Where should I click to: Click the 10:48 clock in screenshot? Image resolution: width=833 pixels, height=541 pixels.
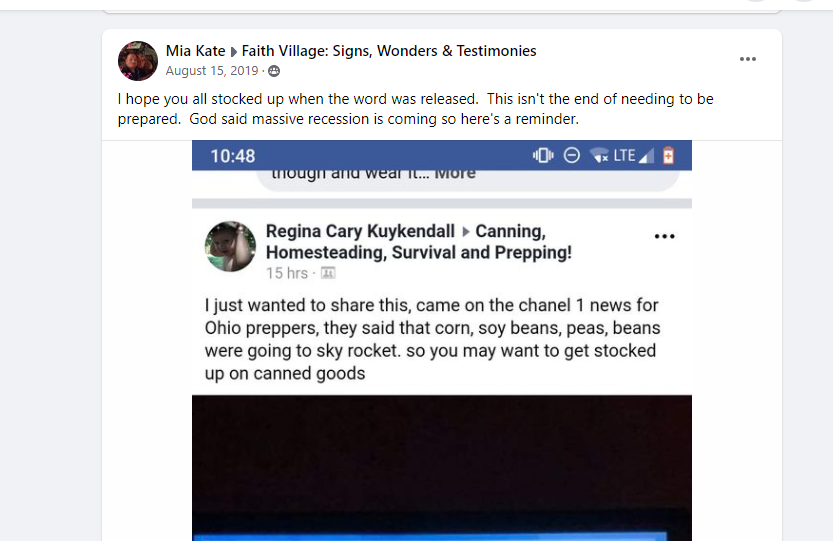coord(233,156)
